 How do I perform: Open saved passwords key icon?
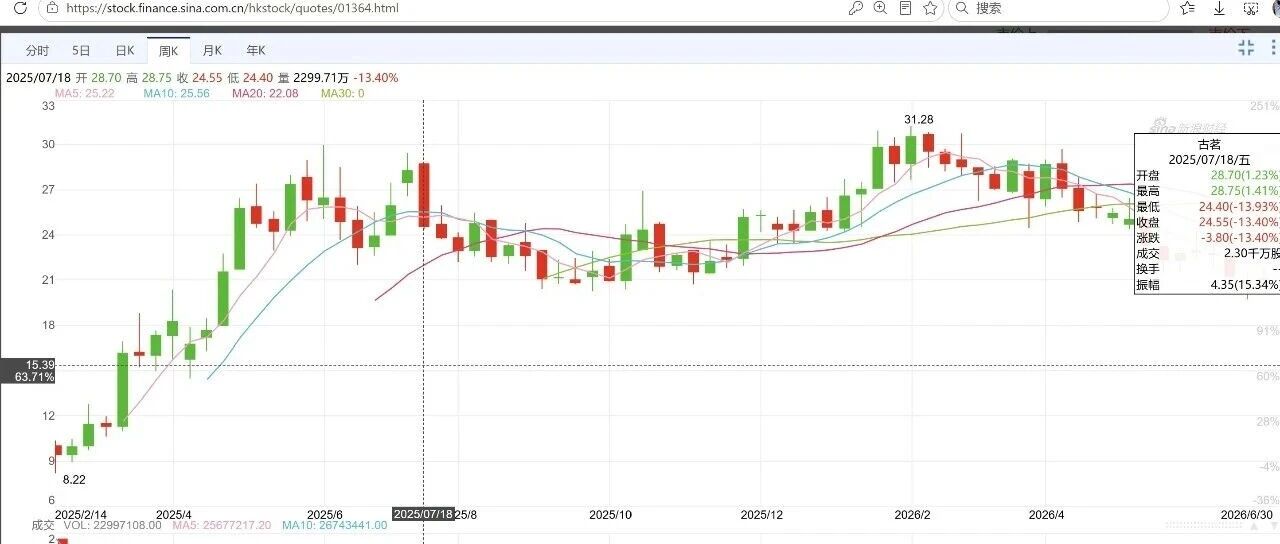click(855, 8)
